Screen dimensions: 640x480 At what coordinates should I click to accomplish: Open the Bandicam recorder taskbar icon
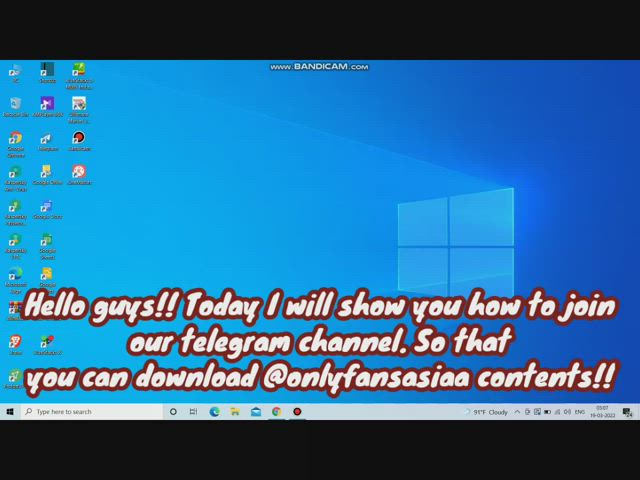(297, 412)
